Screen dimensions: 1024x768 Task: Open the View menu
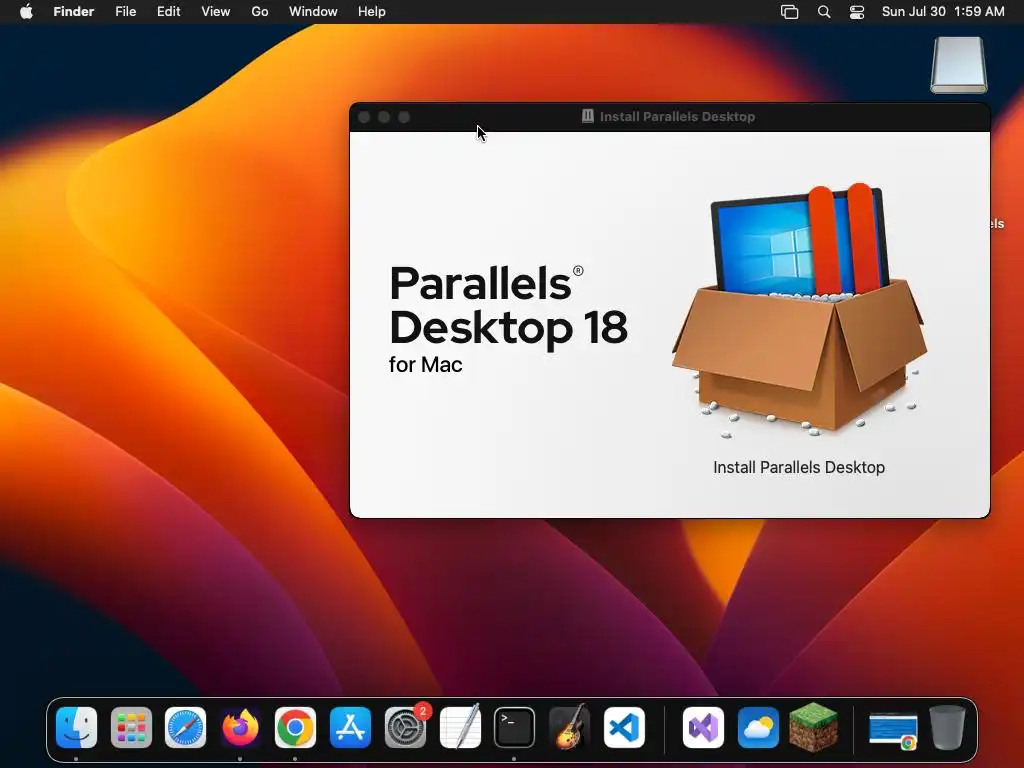point(216,12)
